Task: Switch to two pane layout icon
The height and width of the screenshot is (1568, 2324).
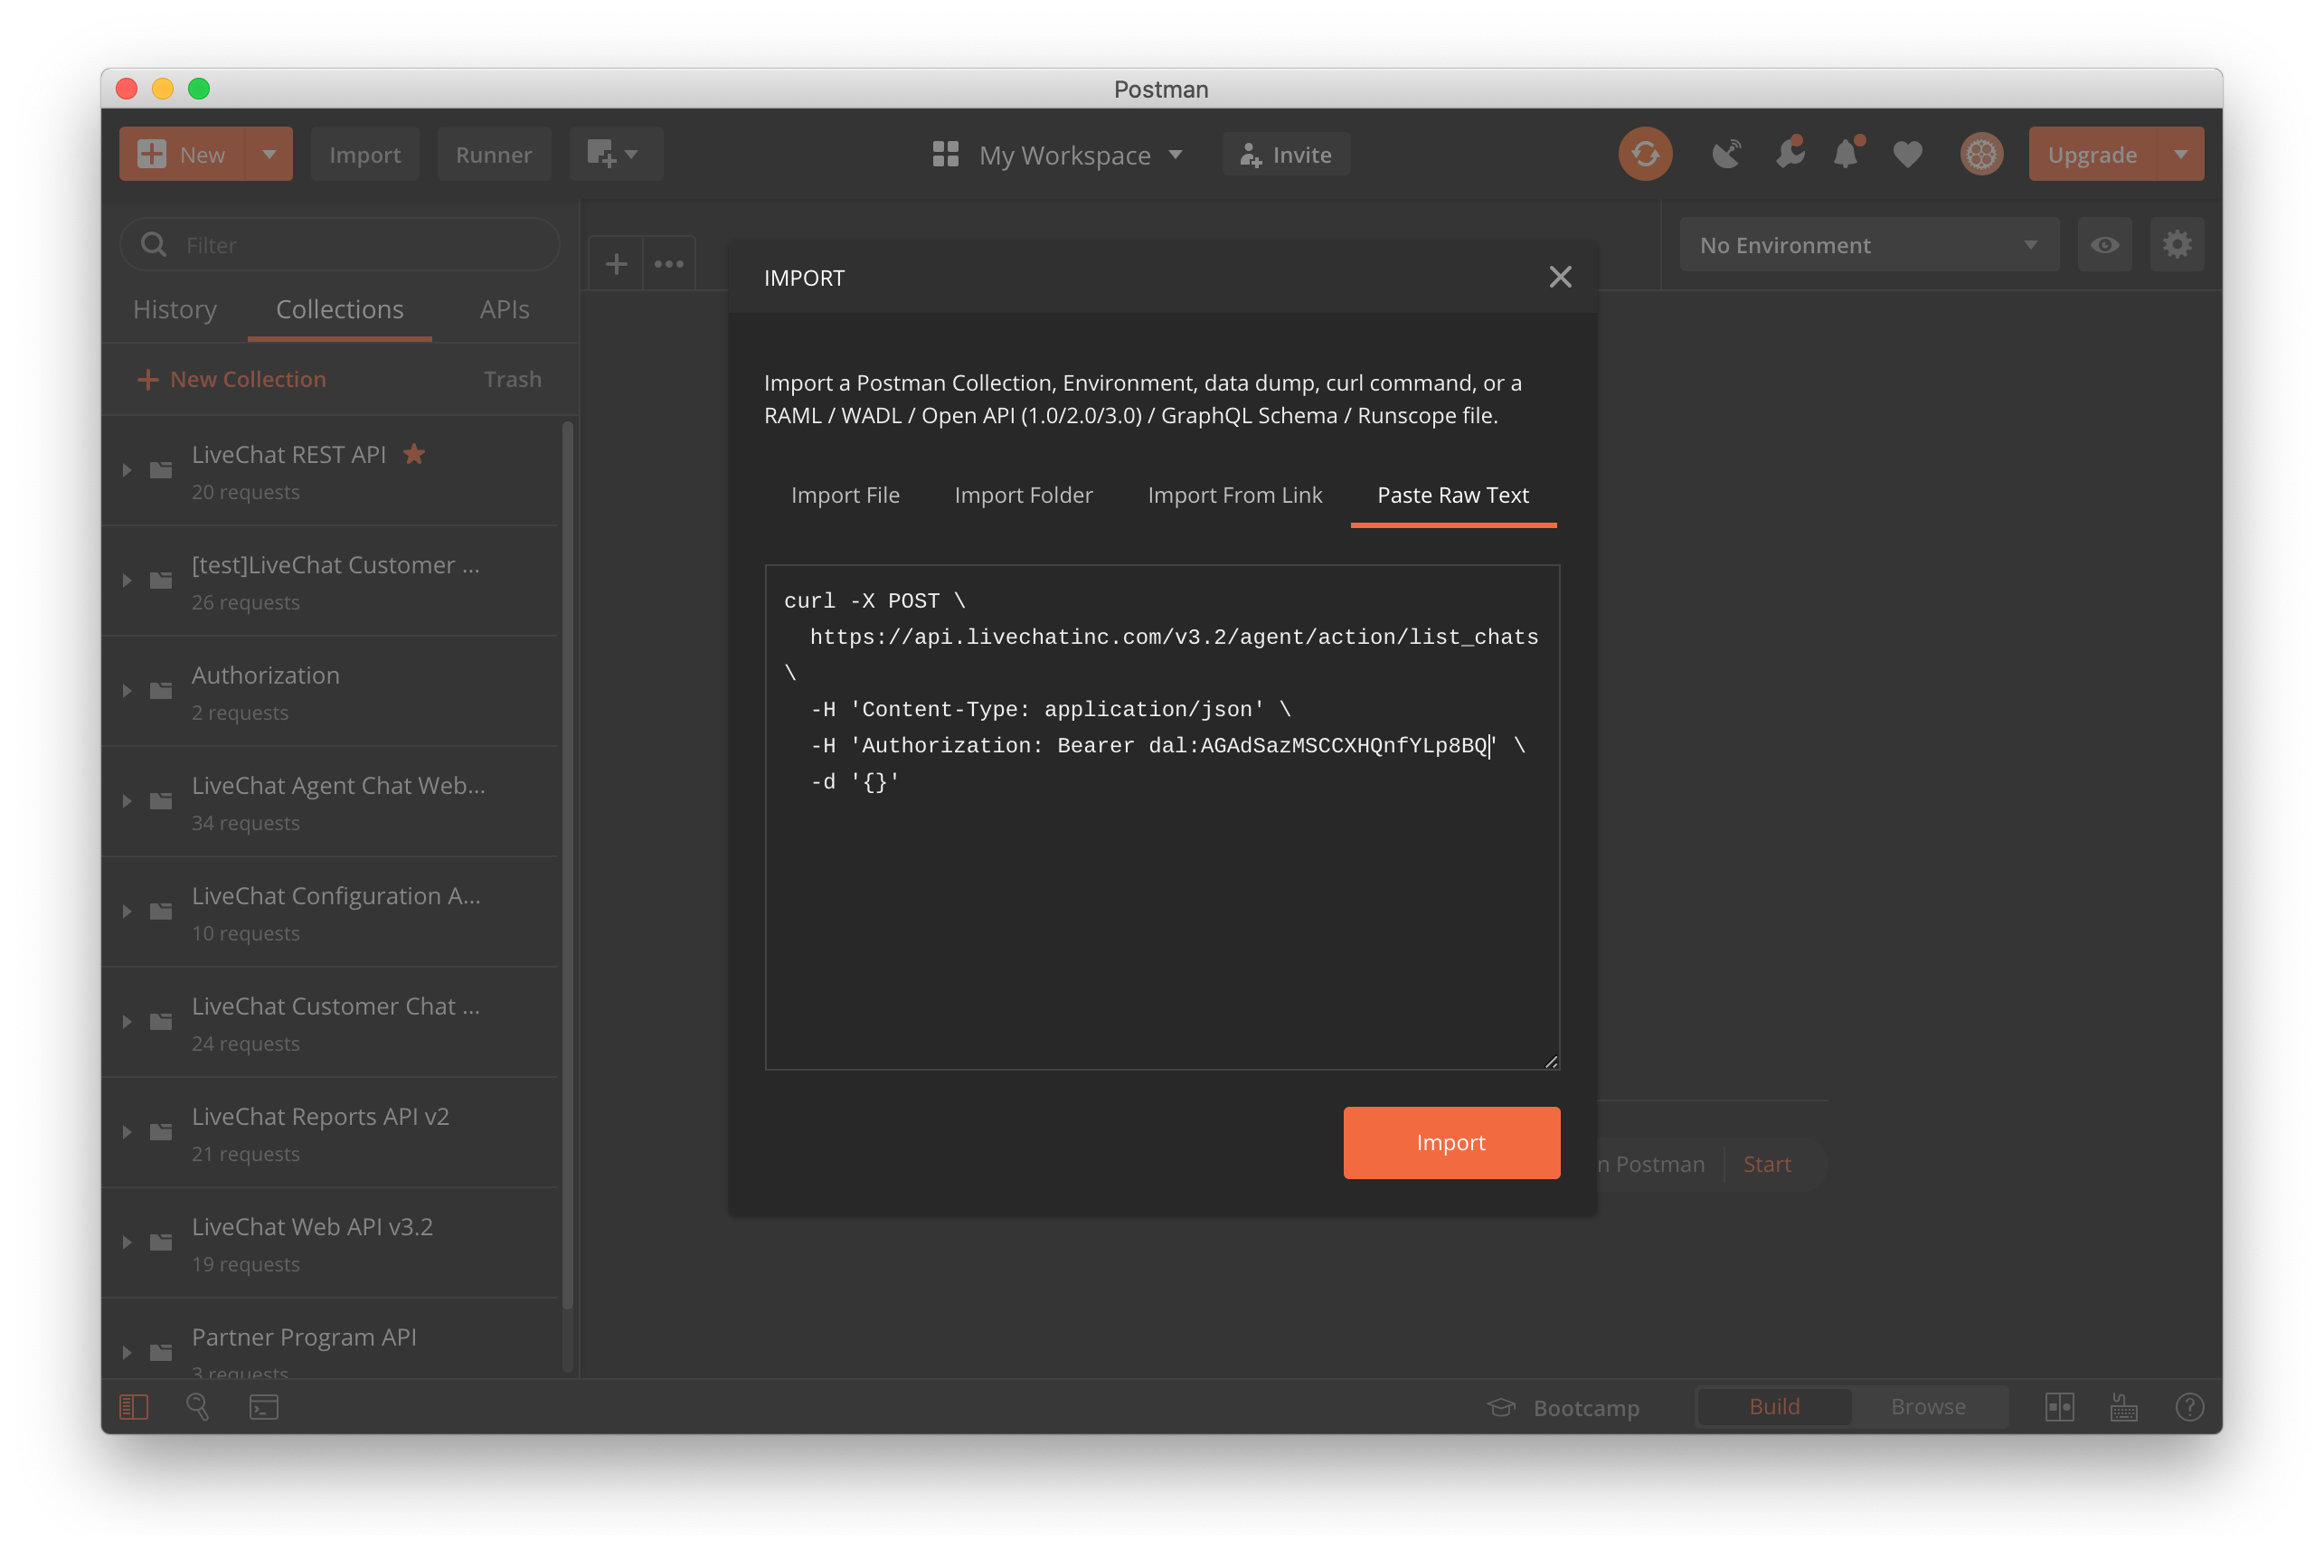Action: (x=2059, y=1407)
